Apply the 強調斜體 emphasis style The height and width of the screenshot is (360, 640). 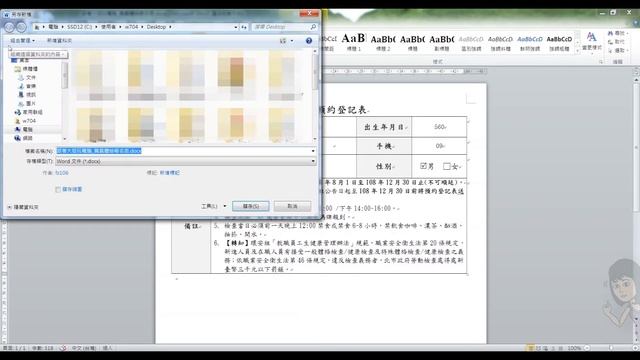(x=500, y=42)
